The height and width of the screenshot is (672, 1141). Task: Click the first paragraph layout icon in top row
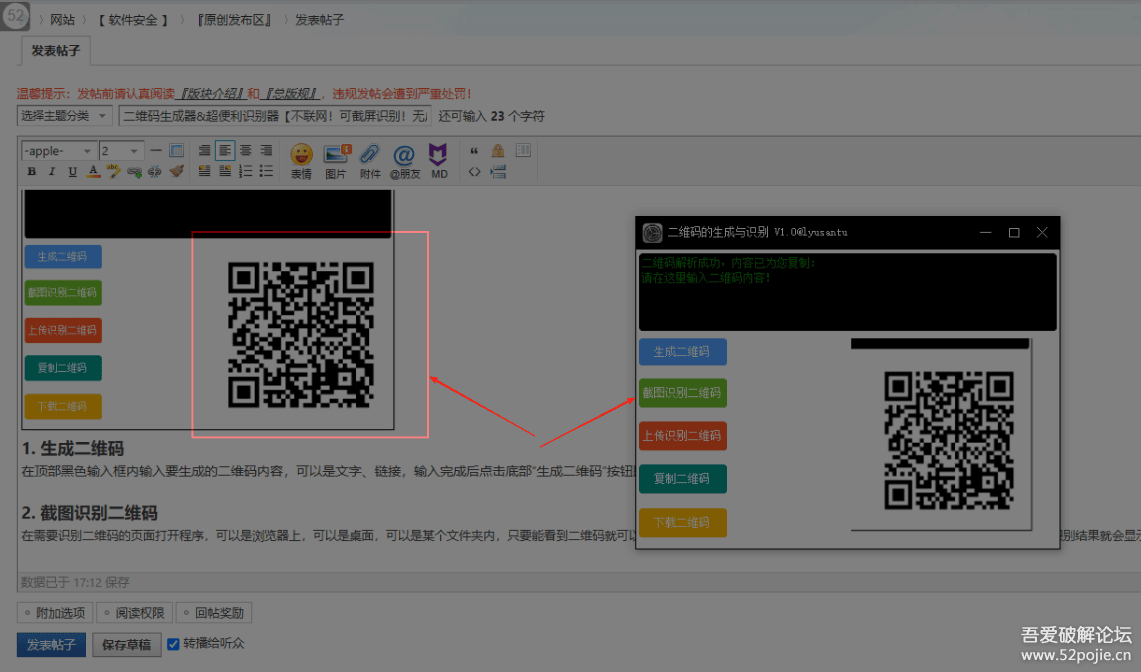click(x=204, y=151)
